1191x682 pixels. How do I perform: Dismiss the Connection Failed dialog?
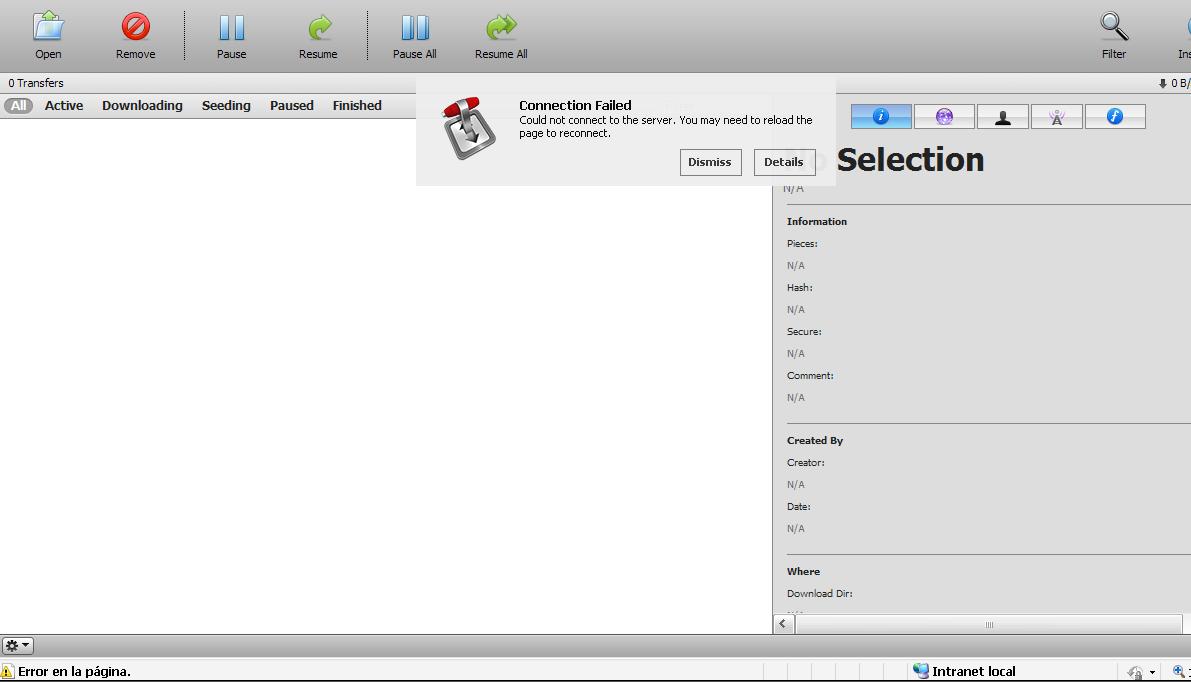[x=710, y=162]
